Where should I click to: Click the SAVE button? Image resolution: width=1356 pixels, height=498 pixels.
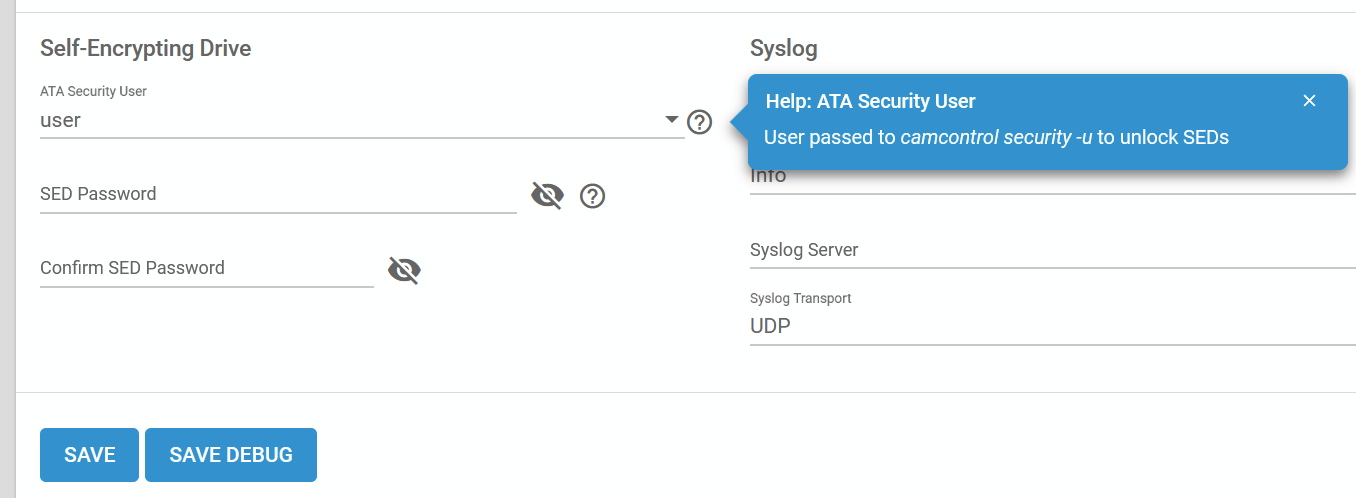pyautogui.click(x=90, y=455)
